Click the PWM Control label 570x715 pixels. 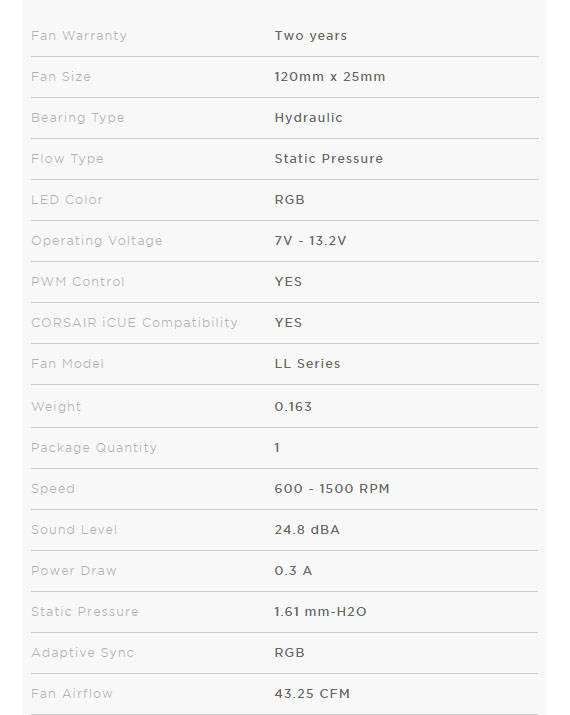click(78, 282)
